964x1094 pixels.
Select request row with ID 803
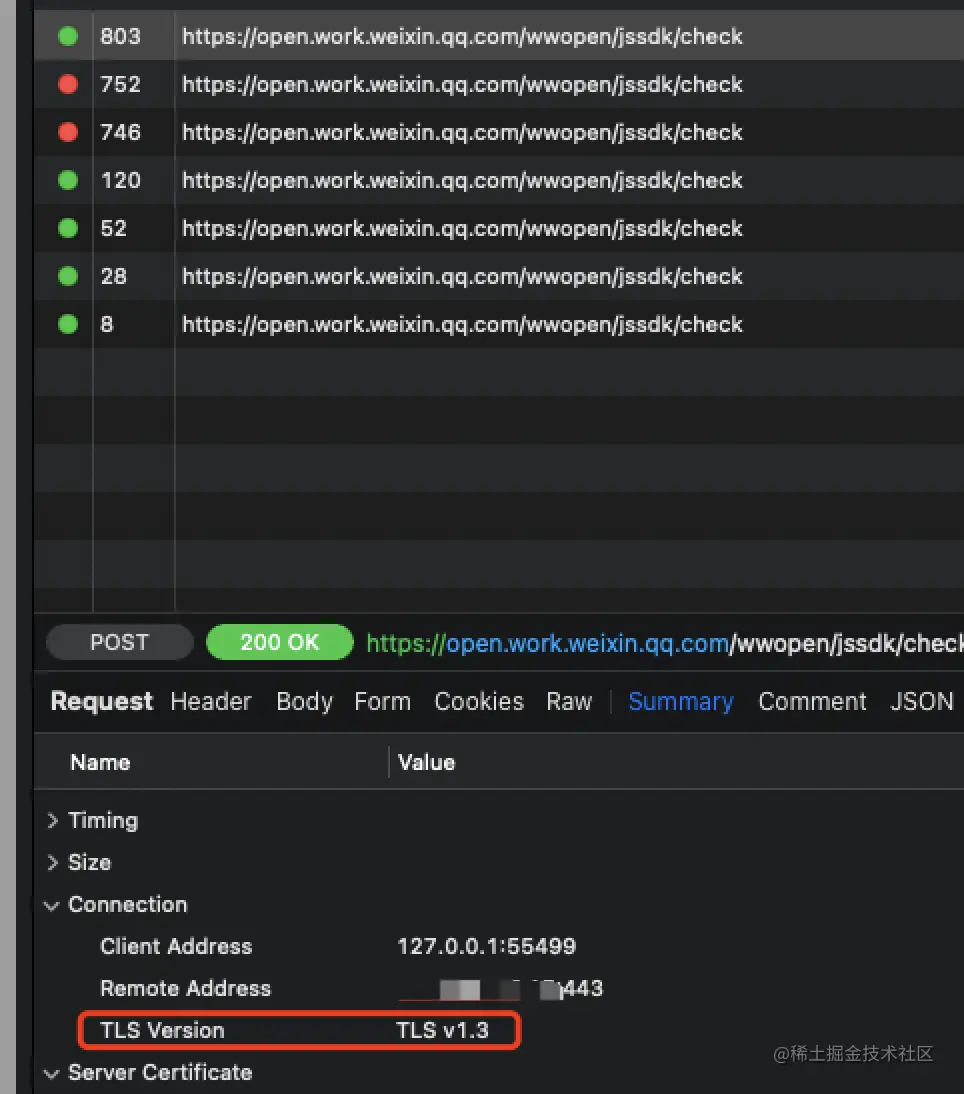click(x=499, y=36)
